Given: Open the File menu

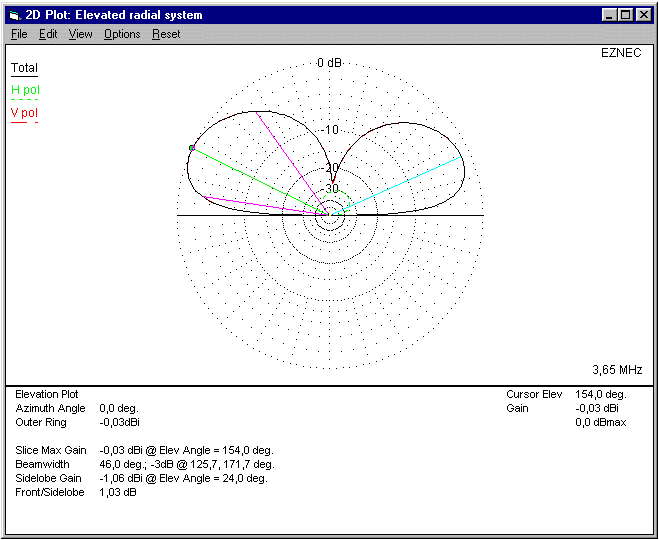Looking at the screenshot, I should [19, 34].
